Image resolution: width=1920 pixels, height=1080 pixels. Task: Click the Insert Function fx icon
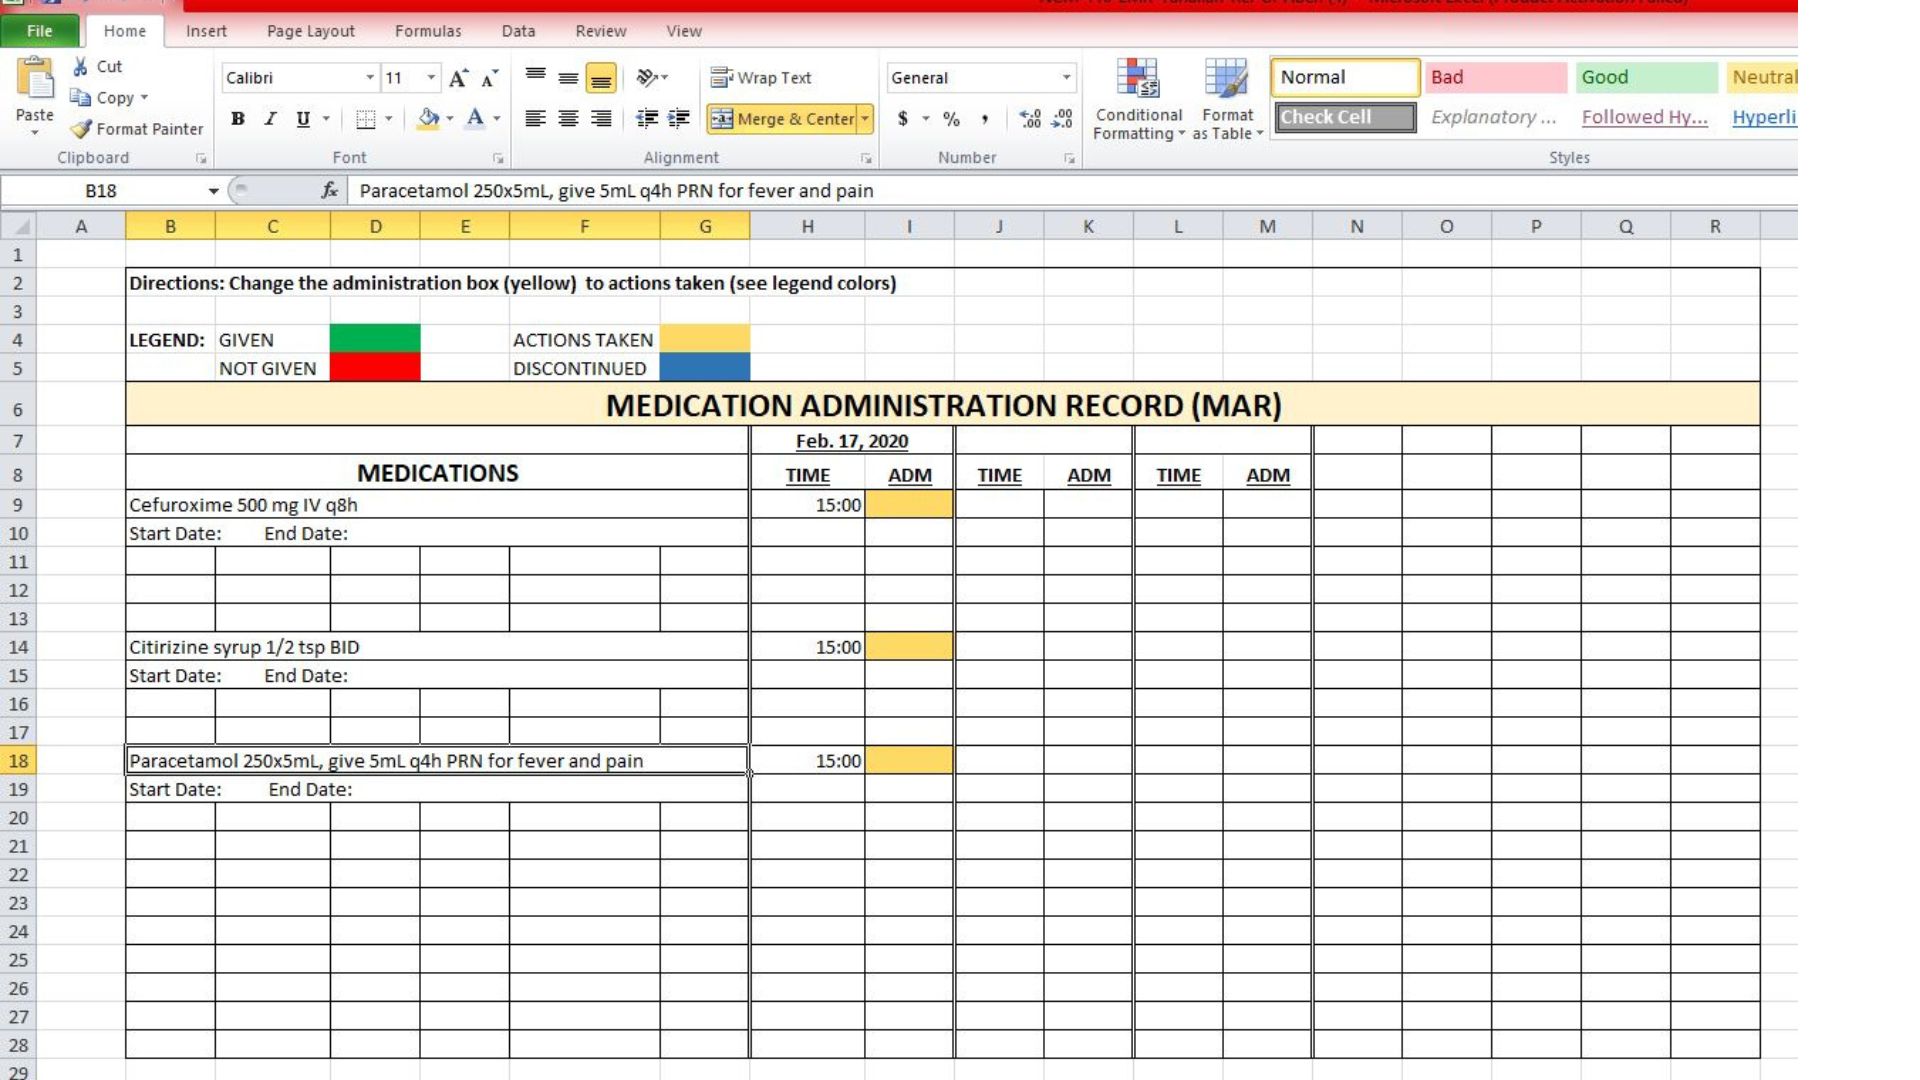[329, 190]
